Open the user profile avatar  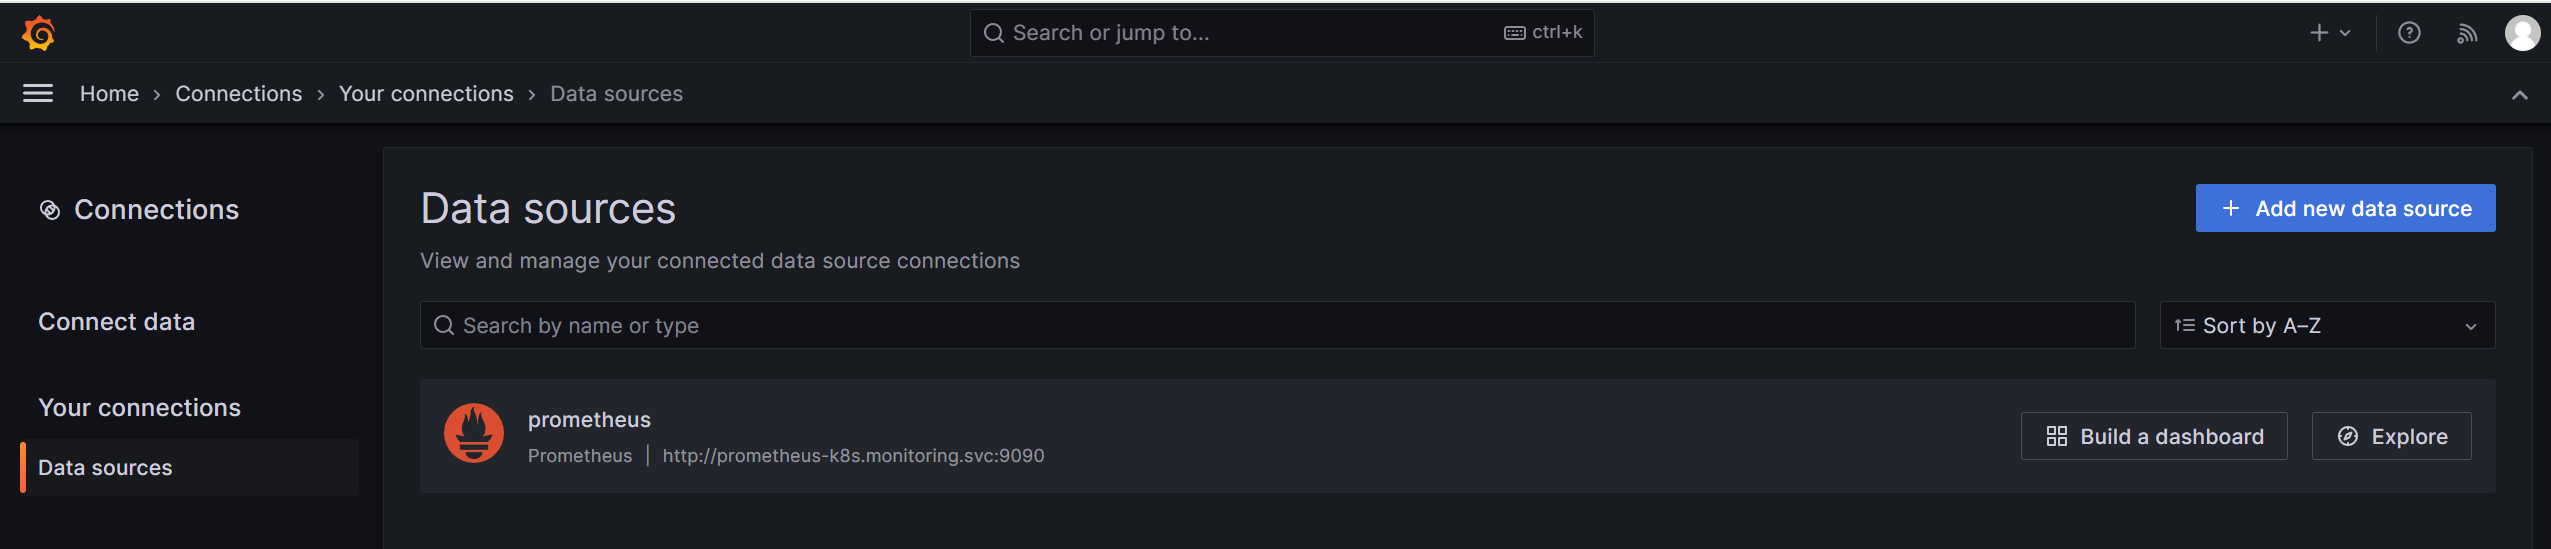(x=2522, y=33)
